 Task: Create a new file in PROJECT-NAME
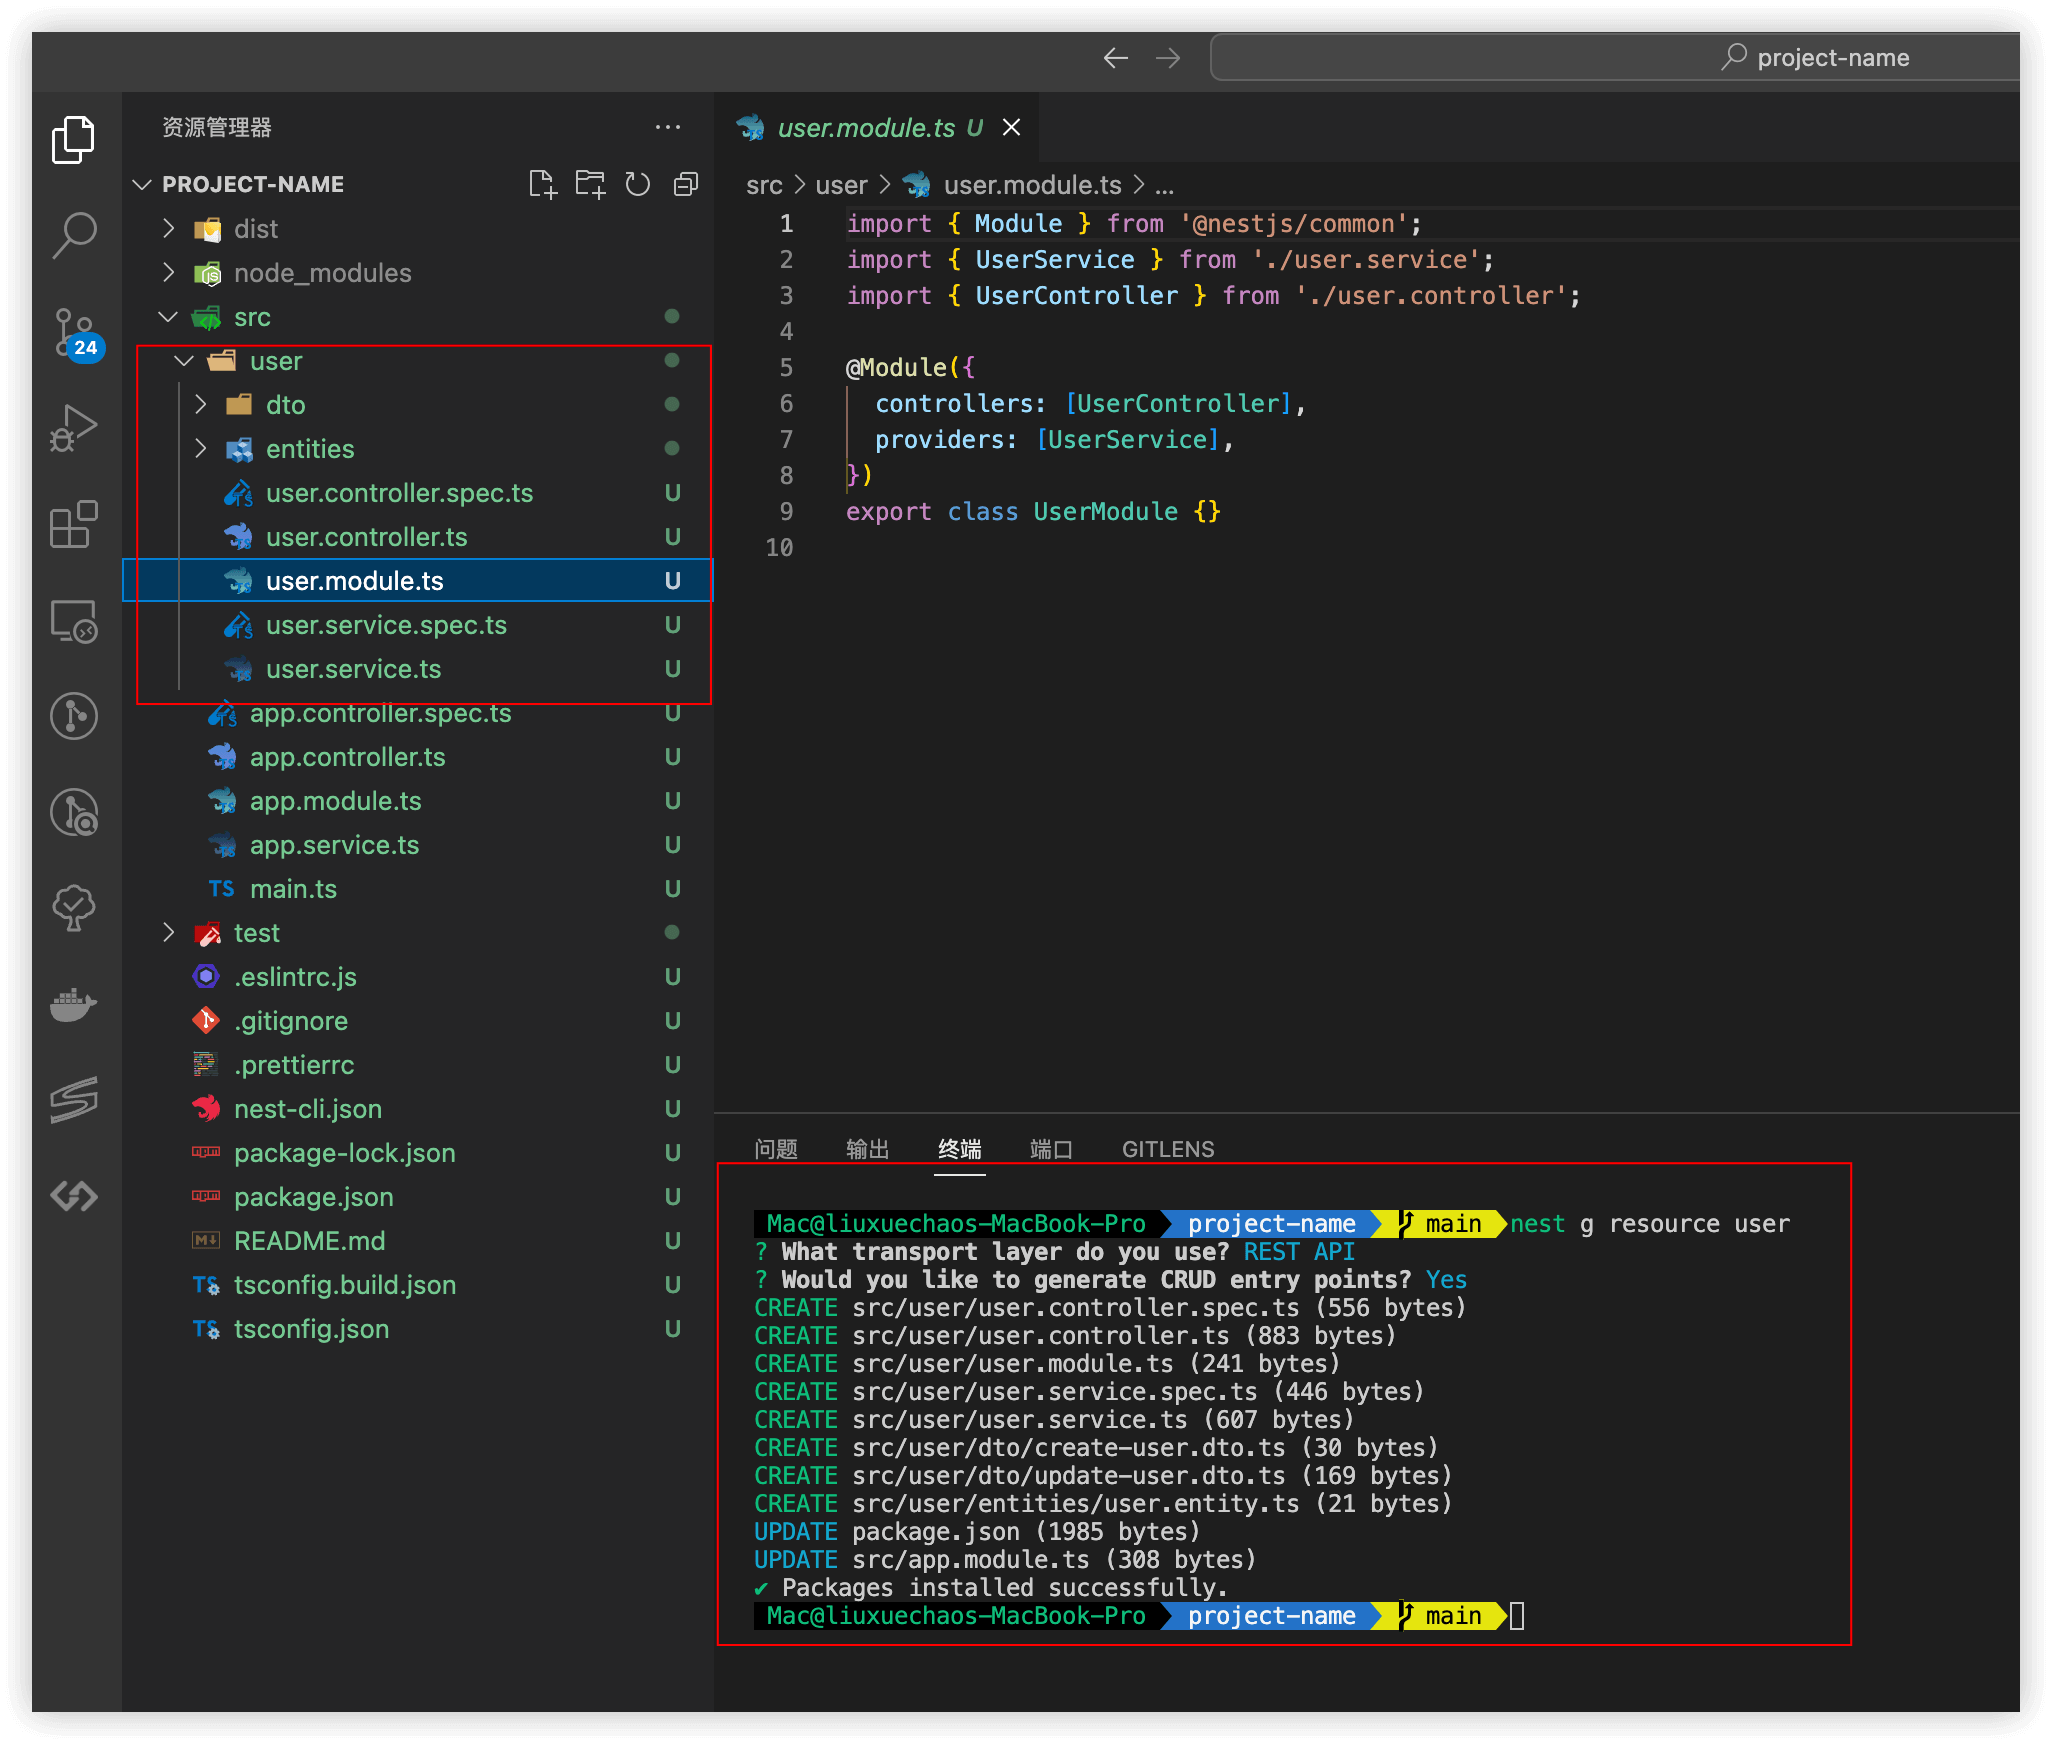542,184
